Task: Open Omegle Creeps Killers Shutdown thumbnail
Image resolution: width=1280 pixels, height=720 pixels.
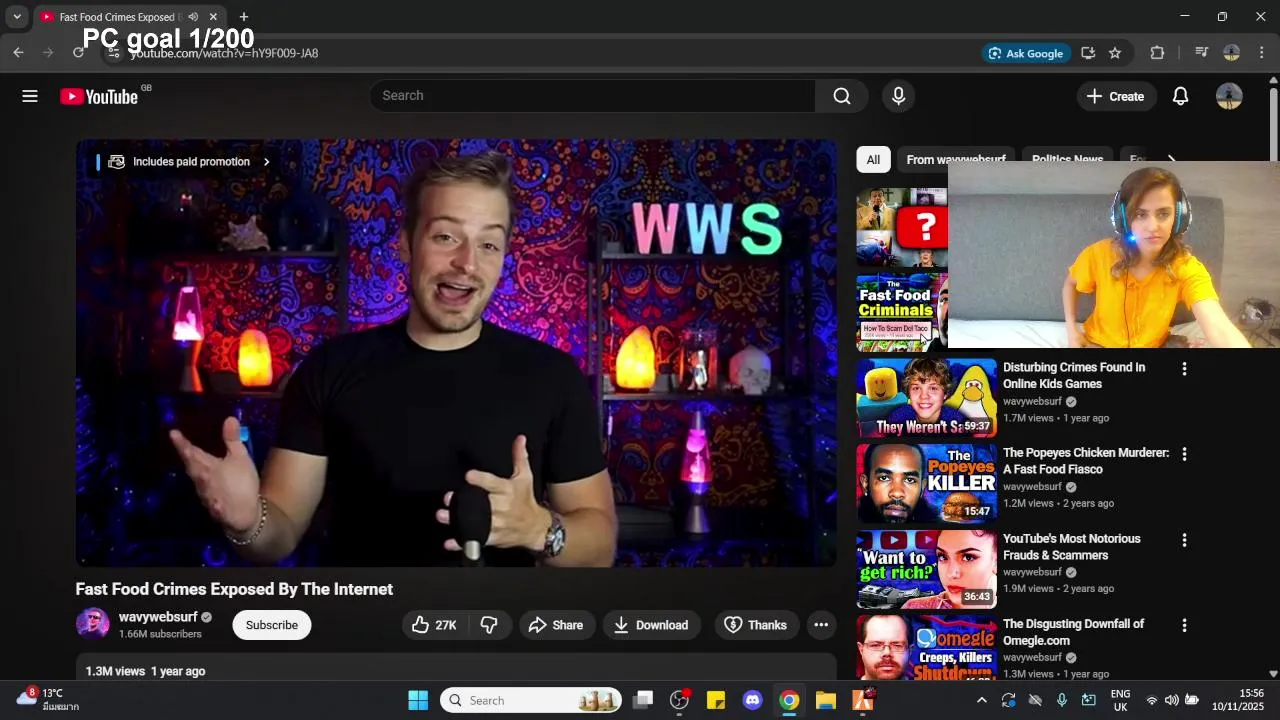Action: click(x=926, y=647)
